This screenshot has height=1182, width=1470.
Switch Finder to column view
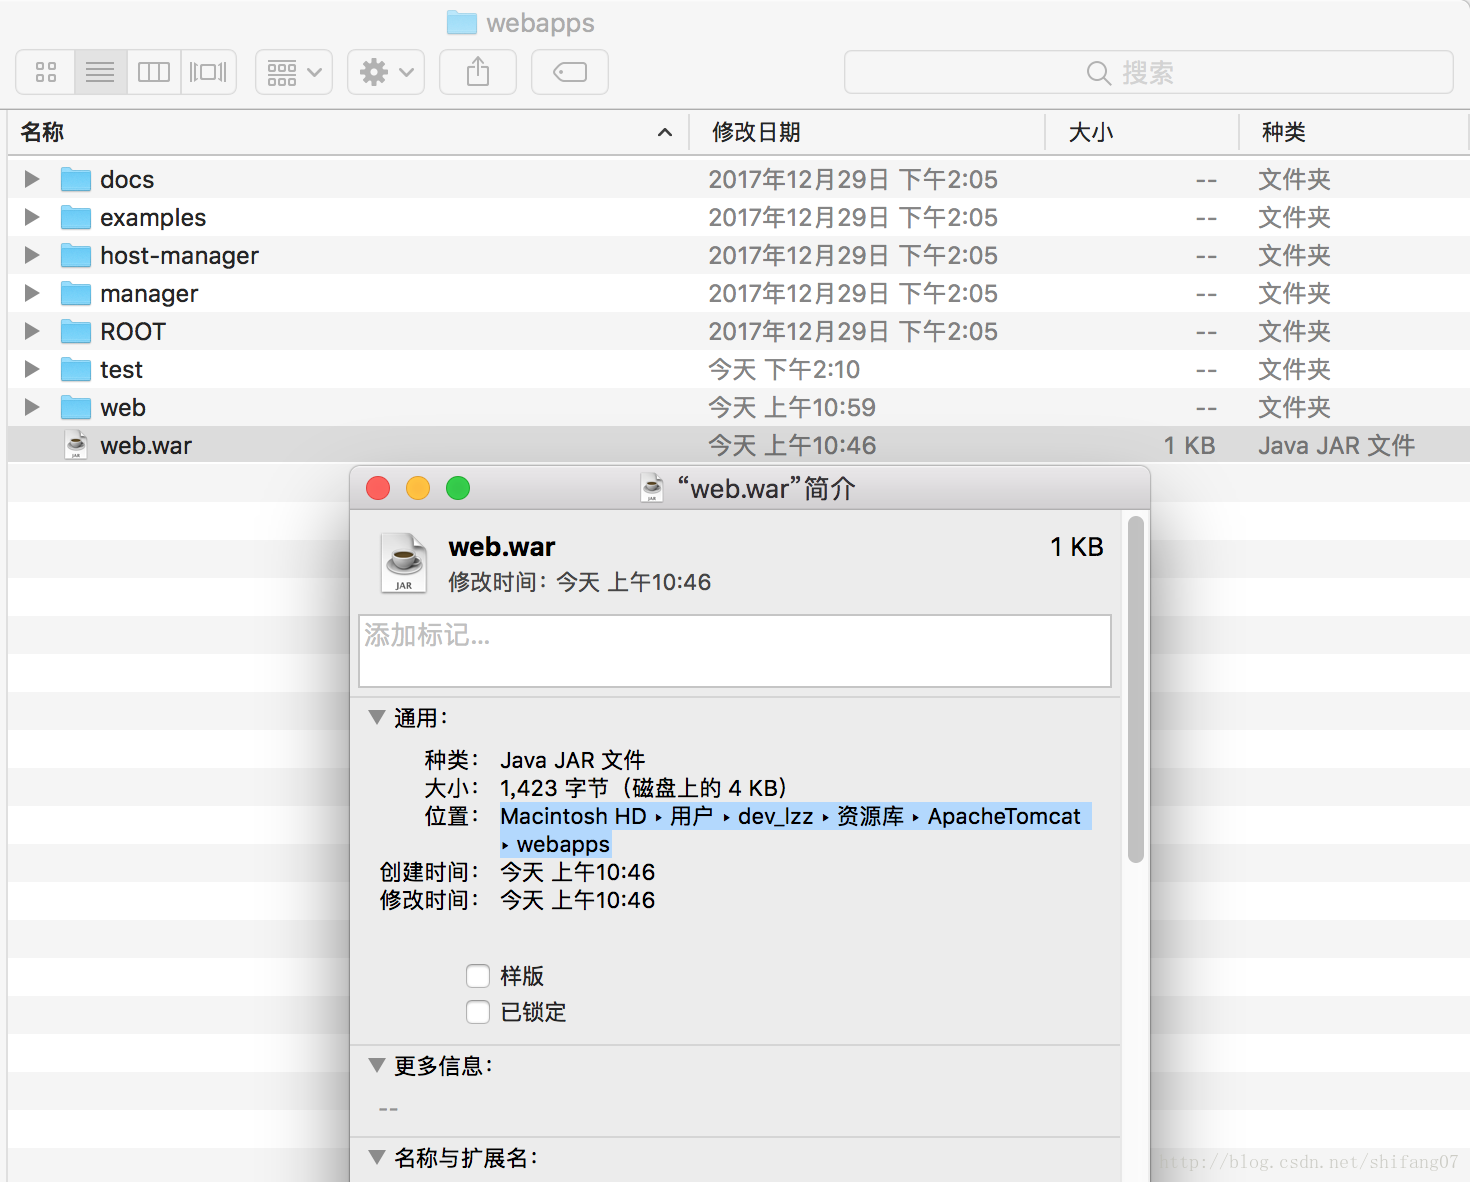(x=154, y=72)
